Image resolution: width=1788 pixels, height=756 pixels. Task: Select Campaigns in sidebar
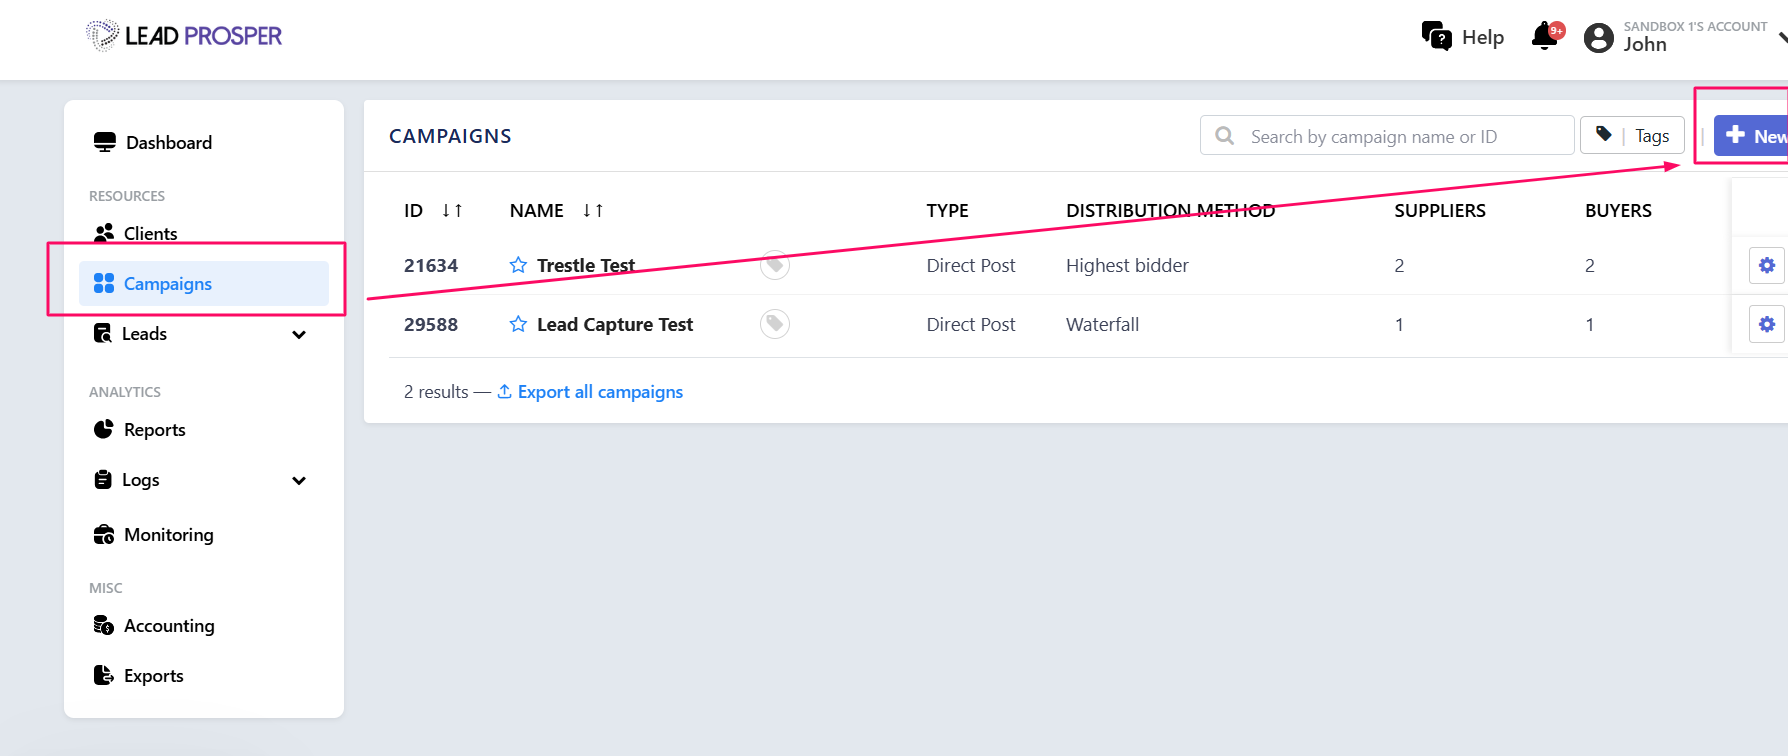pyautogui.click(x=204, y=283)
